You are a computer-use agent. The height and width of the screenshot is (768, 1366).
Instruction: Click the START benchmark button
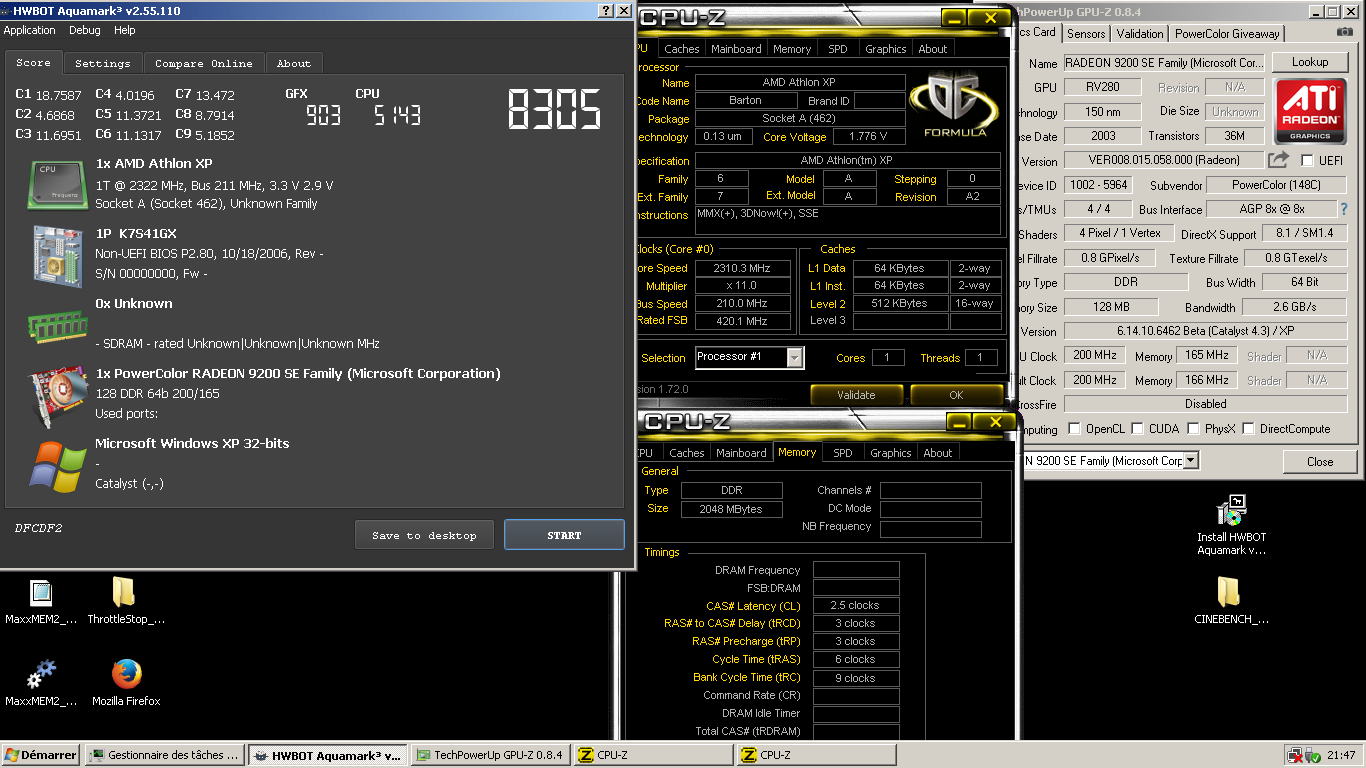click(x=564, y=535)
